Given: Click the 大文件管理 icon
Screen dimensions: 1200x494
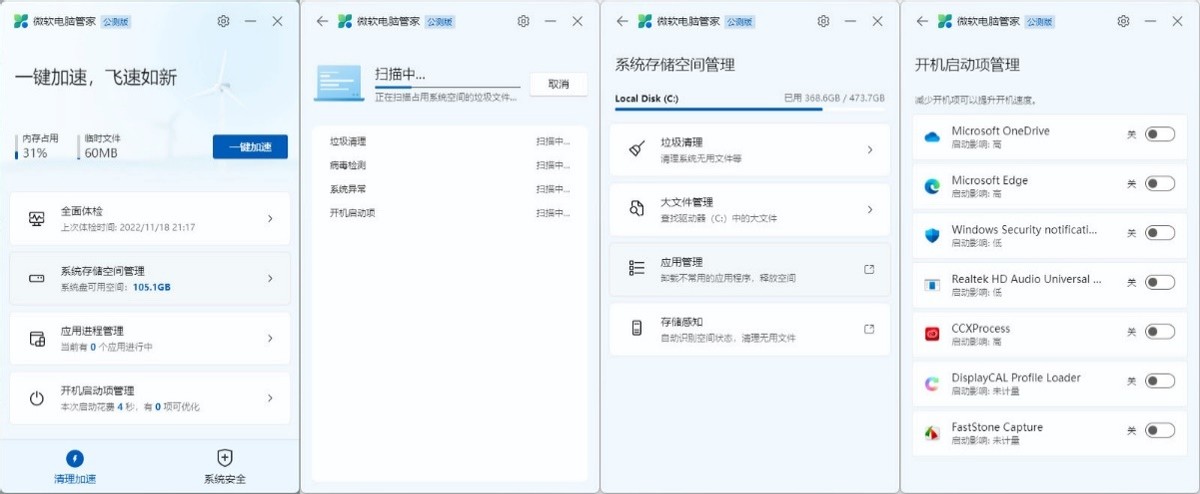Looking at the screenshot, I should pyautogui.click(x=636, y=209).
